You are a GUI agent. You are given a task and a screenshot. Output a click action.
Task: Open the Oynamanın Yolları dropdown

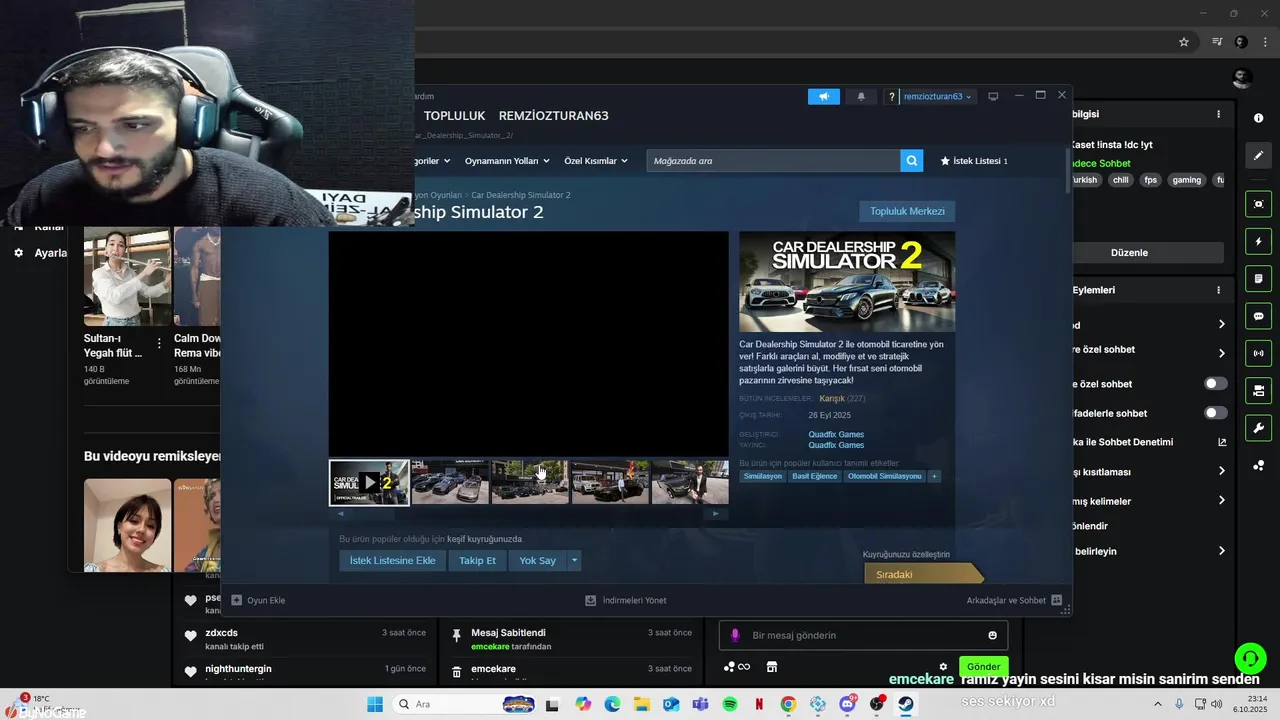click(507, 161)
